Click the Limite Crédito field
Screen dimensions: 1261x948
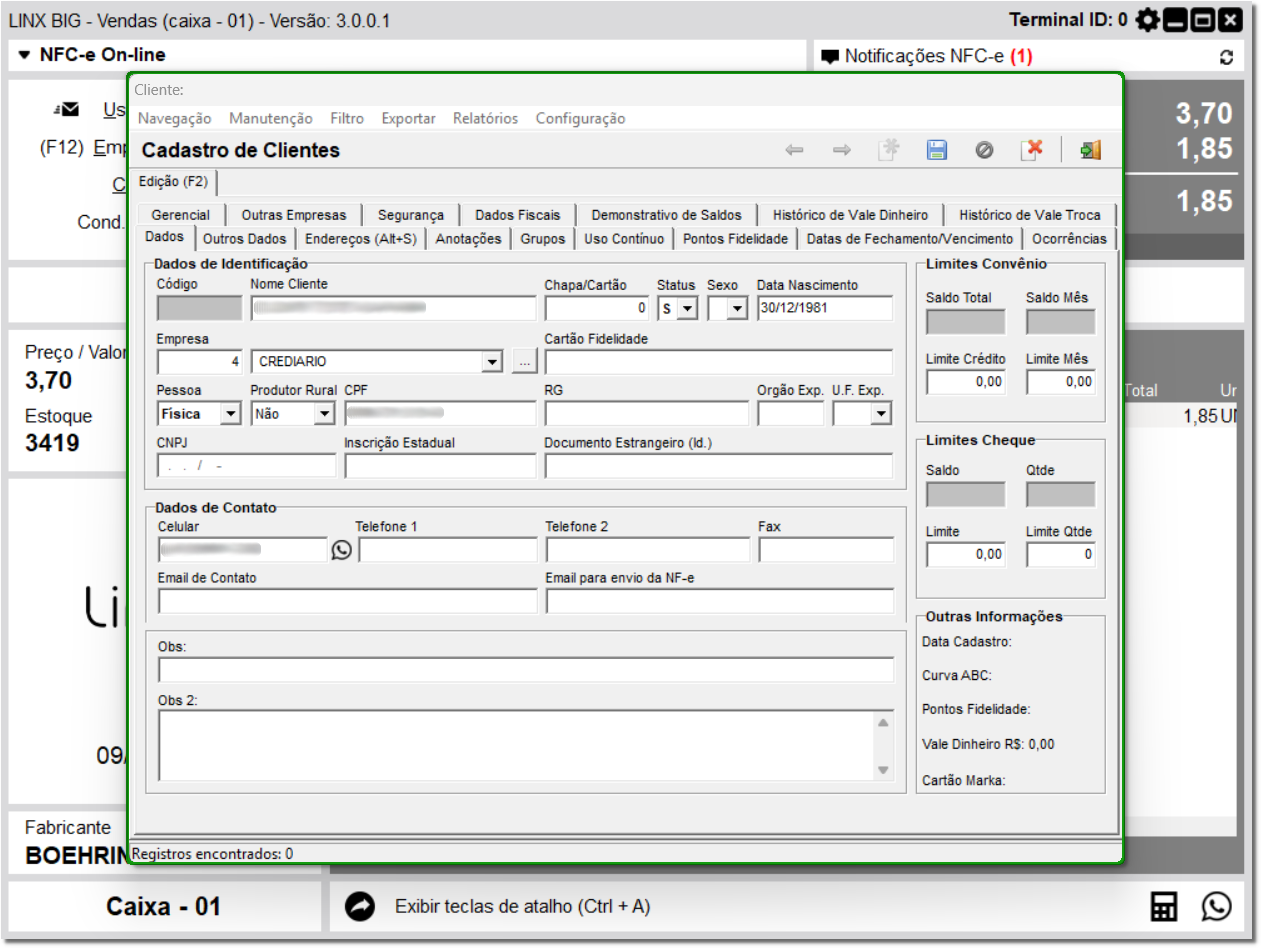point(965,382)
